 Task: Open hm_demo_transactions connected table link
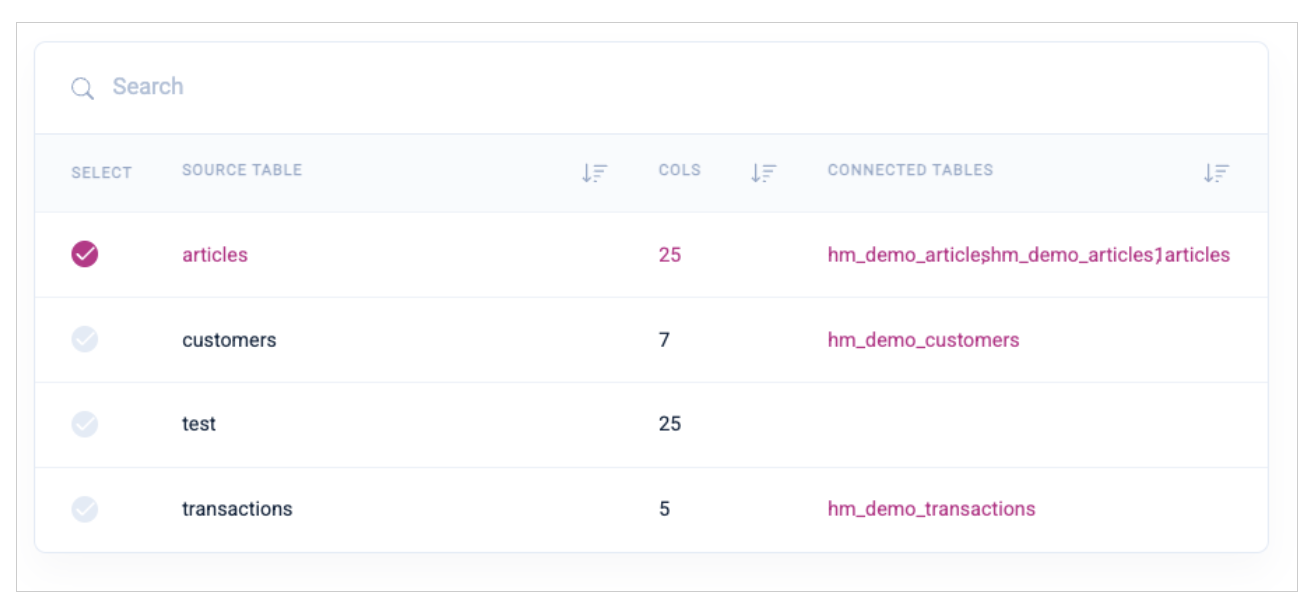(x=931, y=509)
